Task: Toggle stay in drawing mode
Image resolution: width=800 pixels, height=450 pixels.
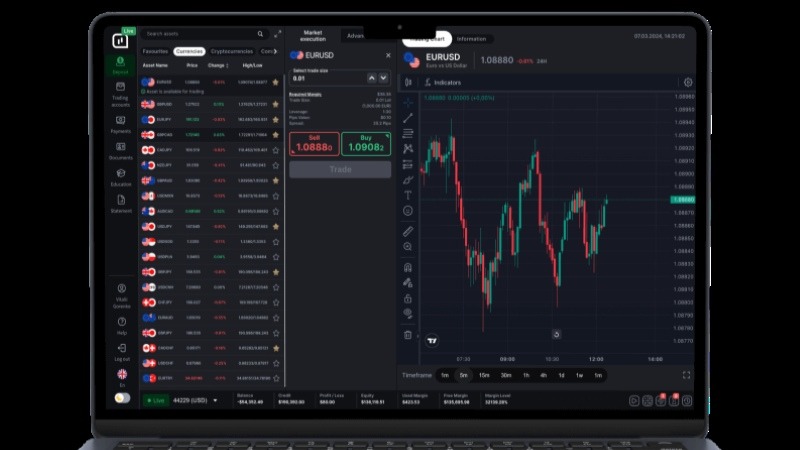Action: [x=408, y=283]
